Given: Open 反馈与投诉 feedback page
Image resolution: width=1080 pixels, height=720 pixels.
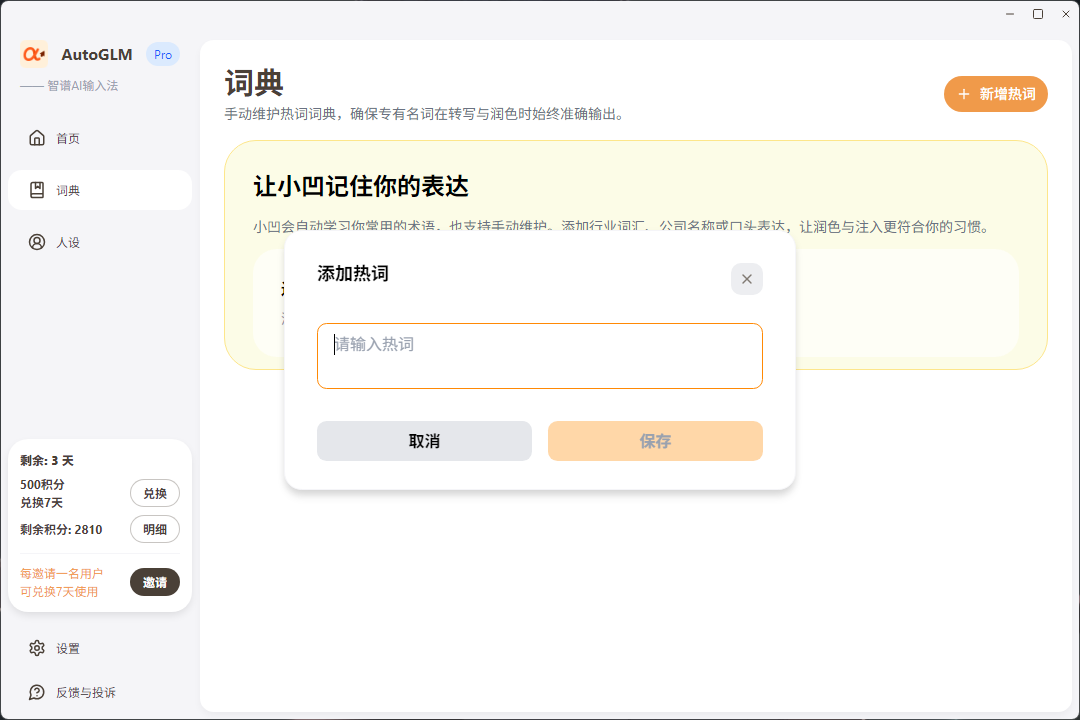Looking at the screenshot, I should tap(85, 692).
